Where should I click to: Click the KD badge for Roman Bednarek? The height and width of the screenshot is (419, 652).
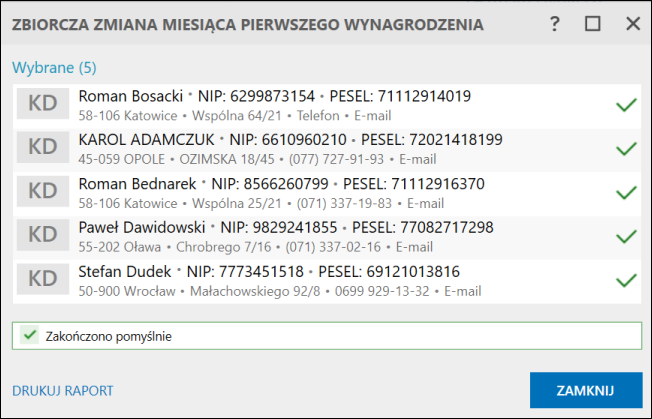[x=43, y=192]
